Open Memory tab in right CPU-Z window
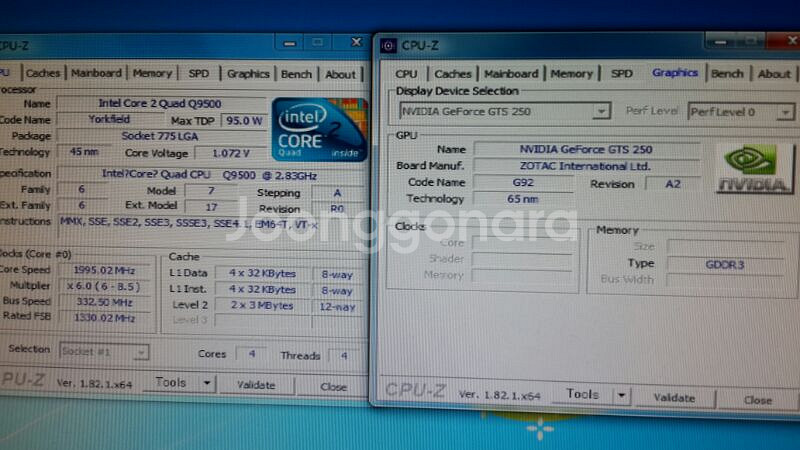Image resolution: width=800 pixels, height=450 pixels. click(571, 74)
